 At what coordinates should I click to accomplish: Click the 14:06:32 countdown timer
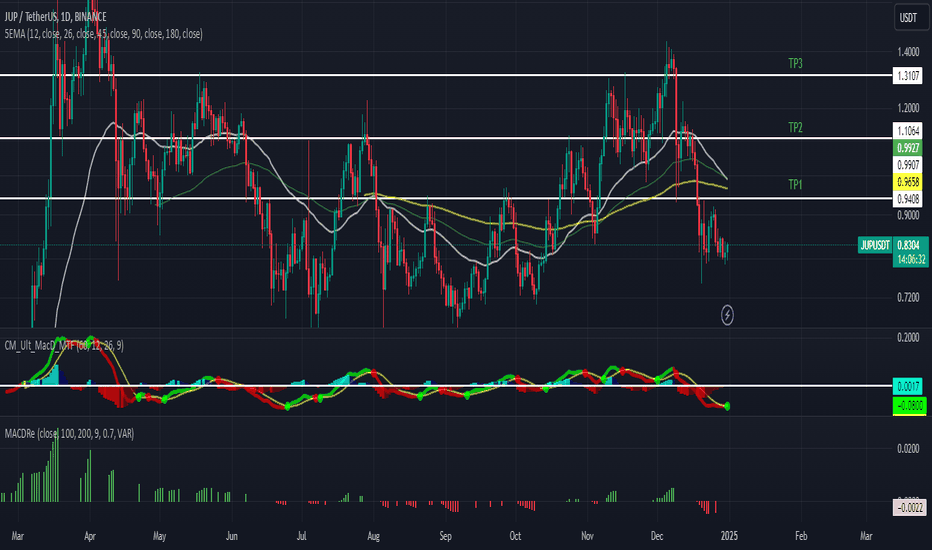[910, 260]
